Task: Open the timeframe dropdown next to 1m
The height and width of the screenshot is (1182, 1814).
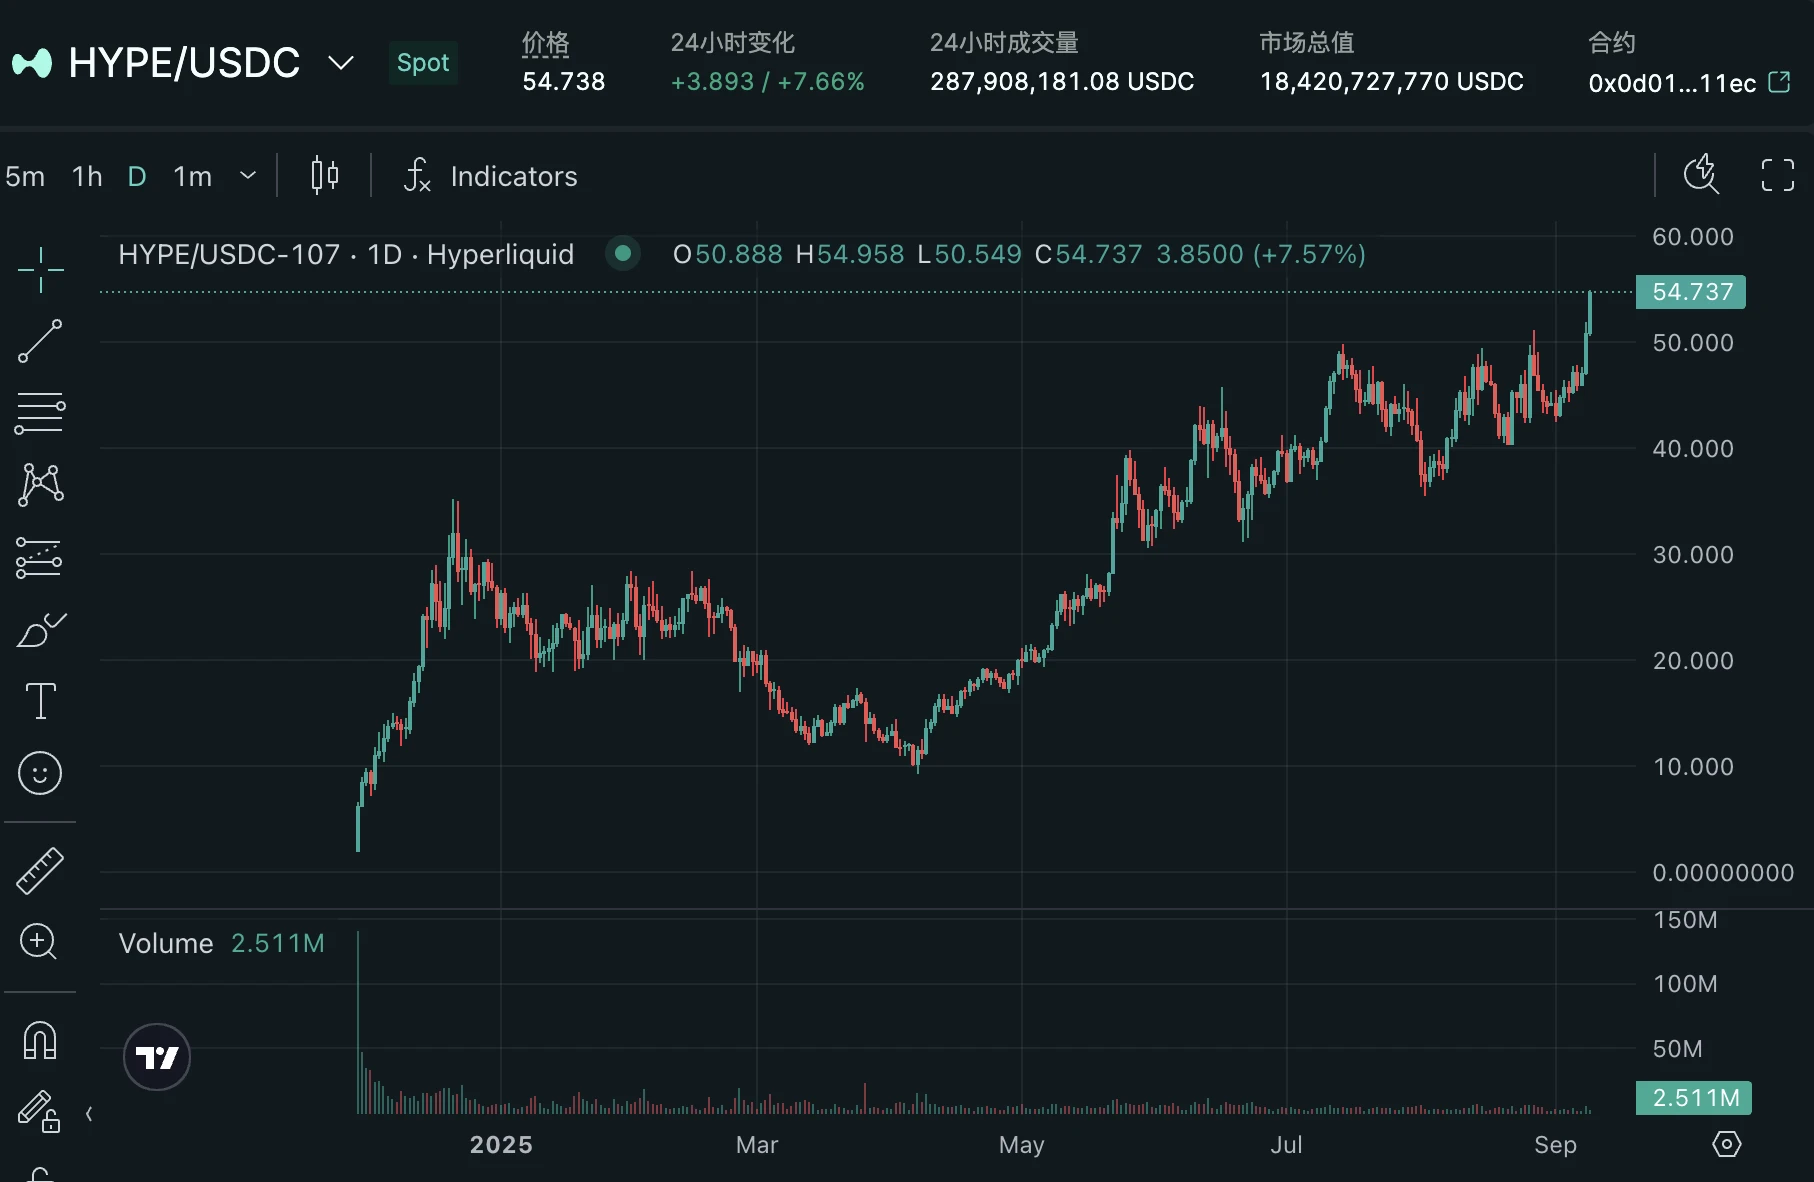Action: pos(247,176)
